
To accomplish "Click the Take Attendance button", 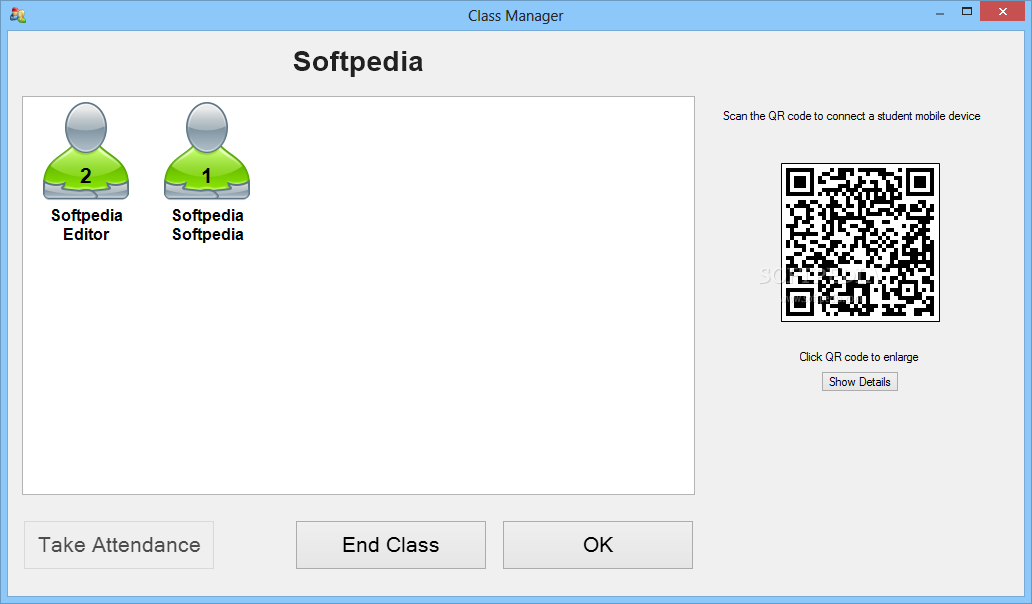I will click(x=119, y=545).
